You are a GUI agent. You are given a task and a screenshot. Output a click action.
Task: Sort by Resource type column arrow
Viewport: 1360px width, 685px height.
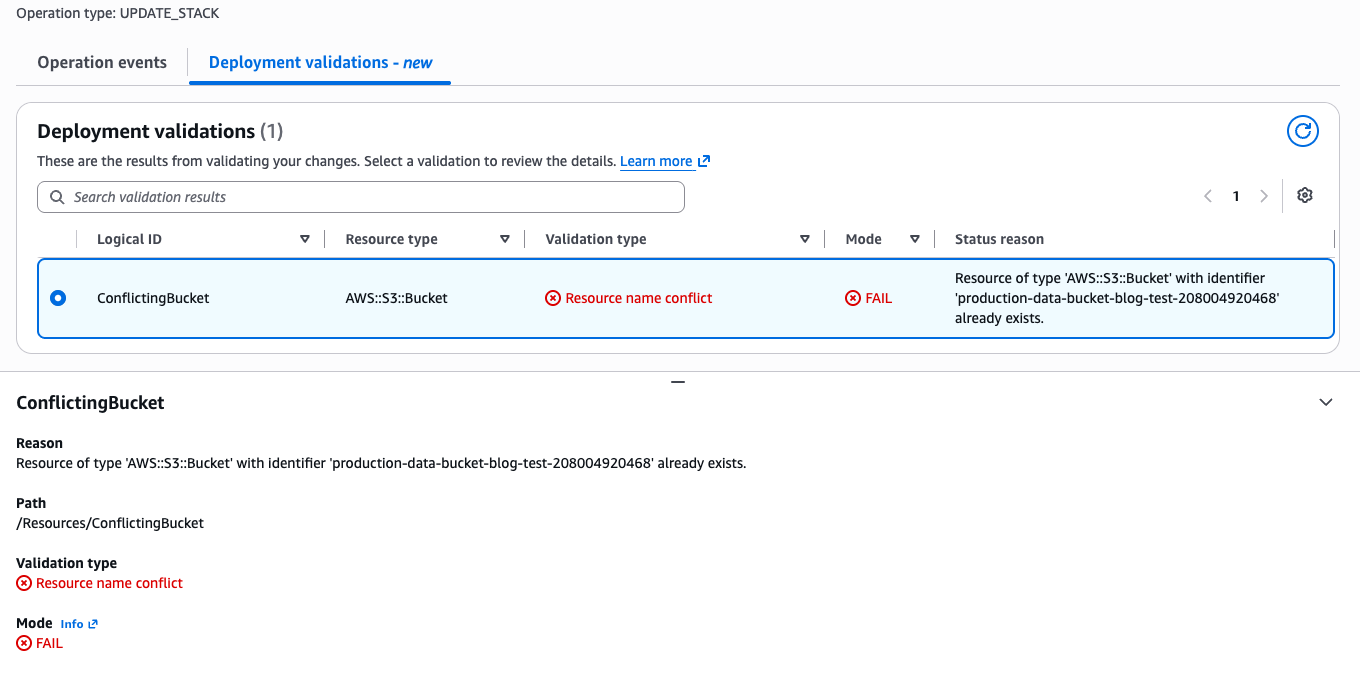505,239
